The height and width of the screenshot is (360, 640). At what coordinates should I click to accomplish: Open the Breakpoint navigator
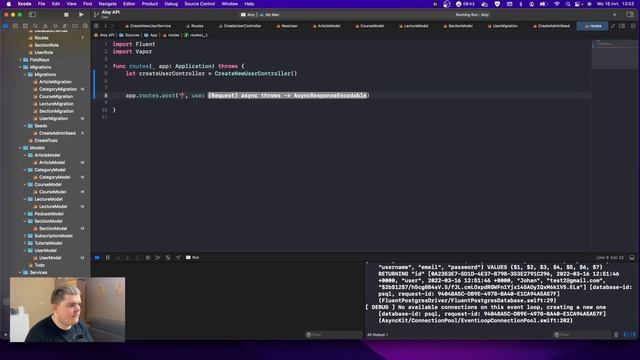75,26
